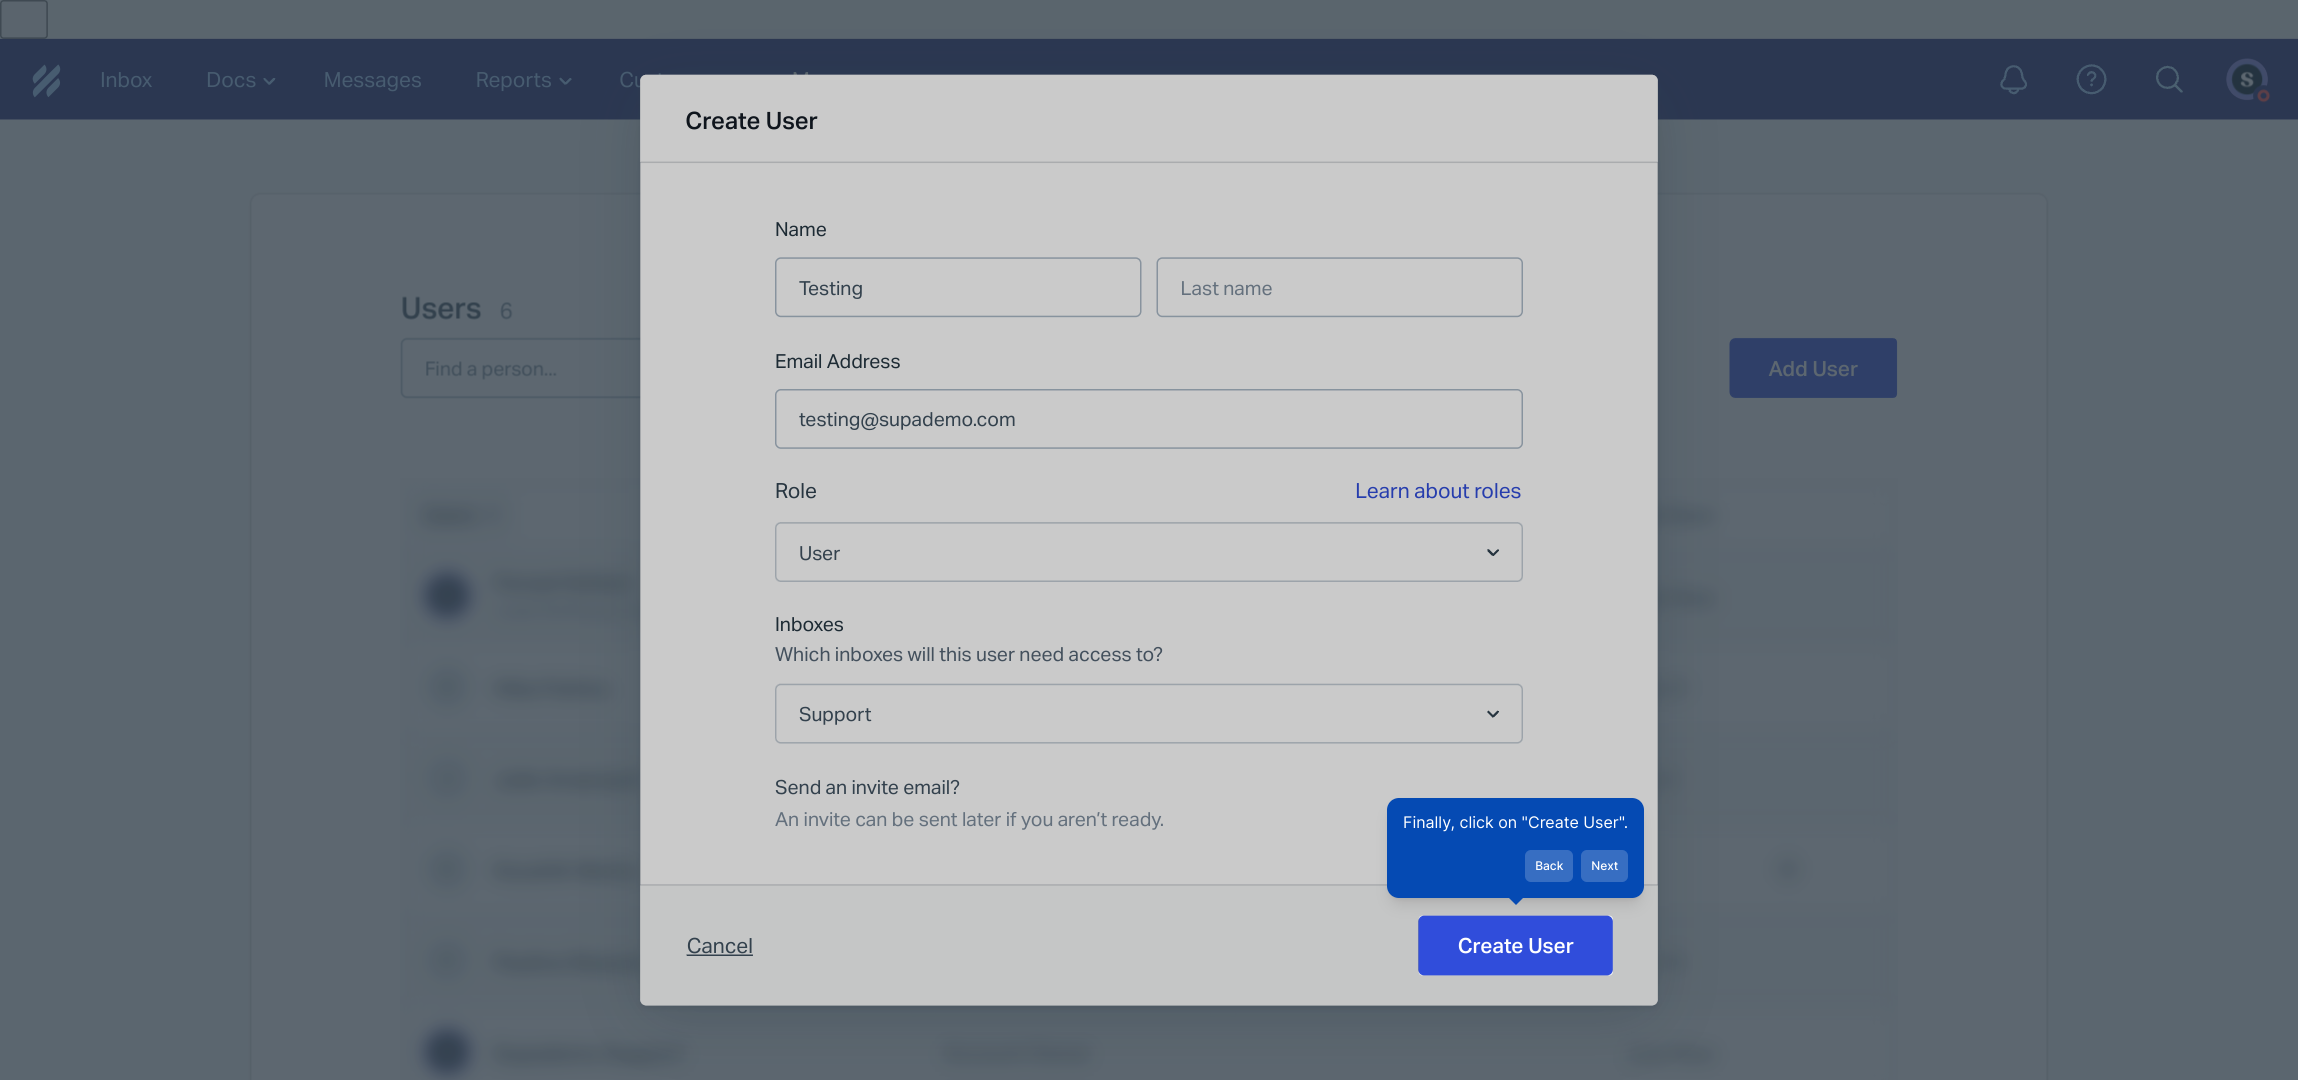This screenshot has height=1080, width=2298.
Task: Click the Create User button
Action: click(1515, 946)
